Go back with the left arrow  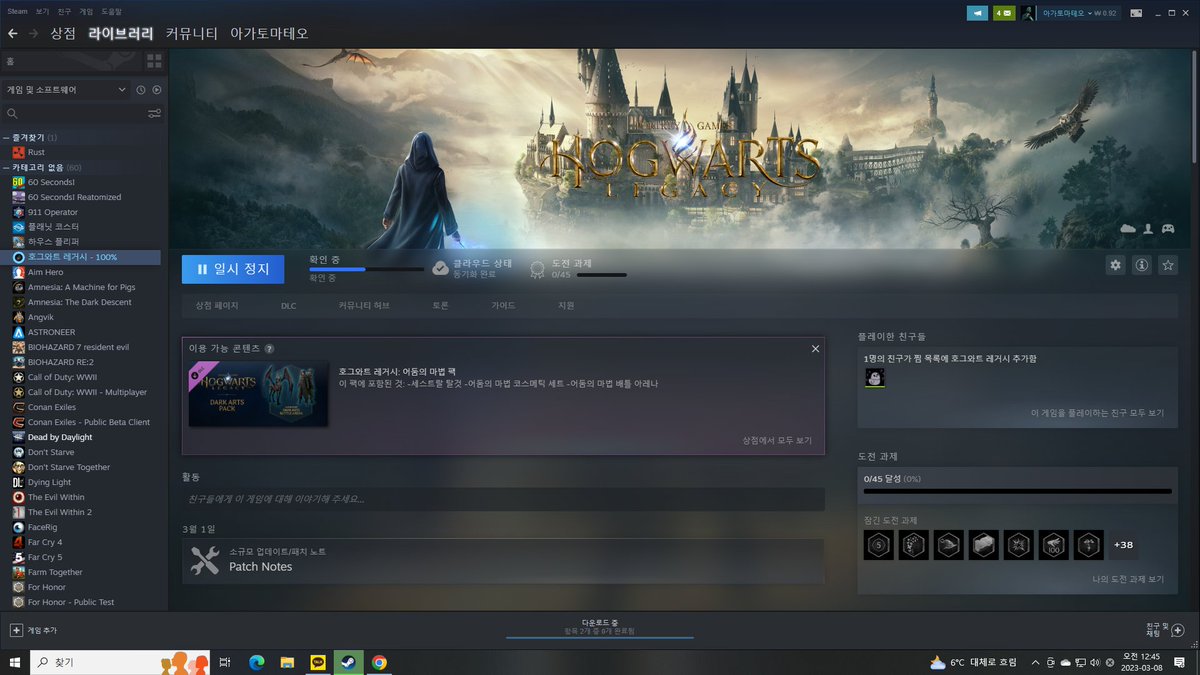pyautogui.click(x=12, y=33)
